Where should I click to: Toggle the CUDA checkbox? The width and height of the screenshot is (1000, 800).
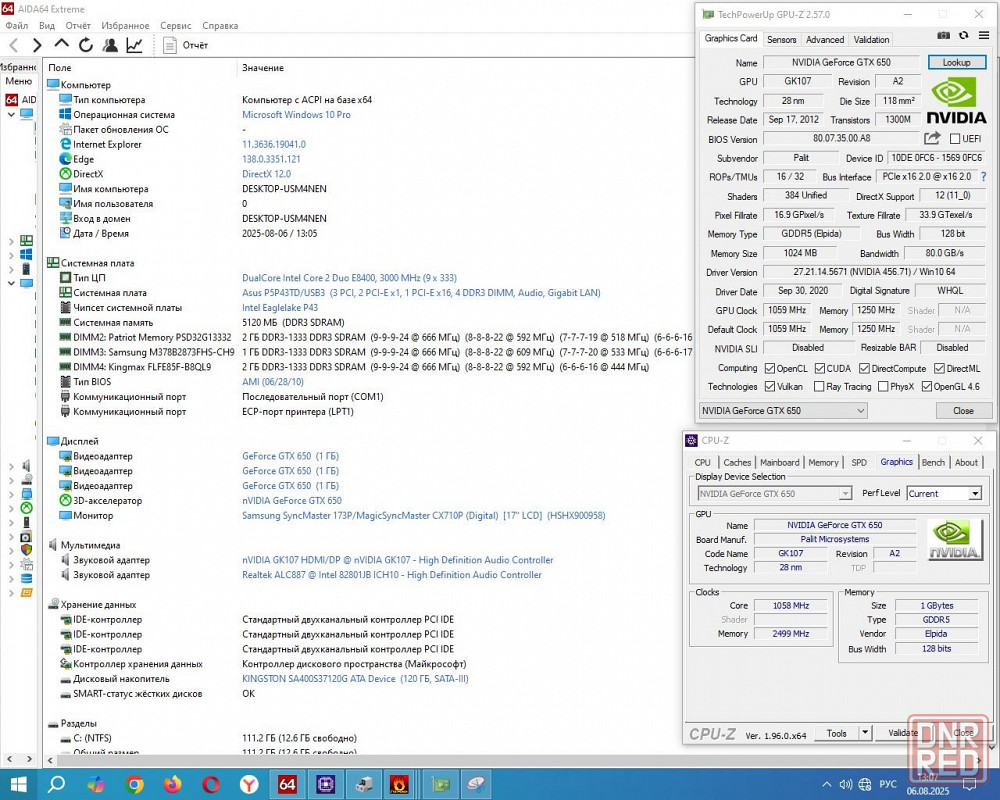[x=820, y=368]
